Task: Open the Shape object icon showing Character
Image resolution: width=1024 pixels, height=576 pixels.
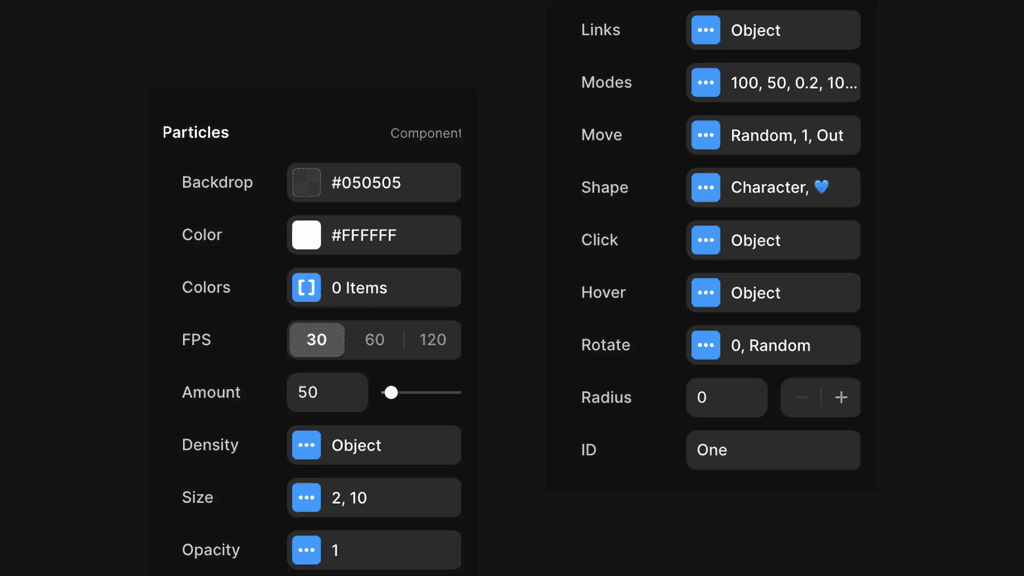Action: pos(705,187)
